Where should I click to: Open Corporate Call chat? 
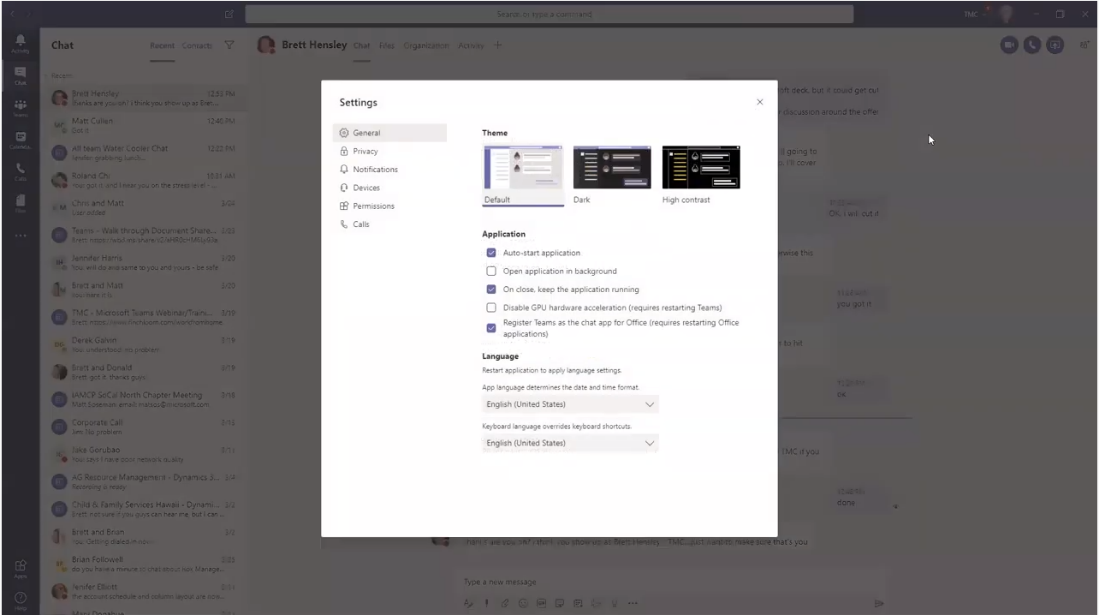point(146,426)
